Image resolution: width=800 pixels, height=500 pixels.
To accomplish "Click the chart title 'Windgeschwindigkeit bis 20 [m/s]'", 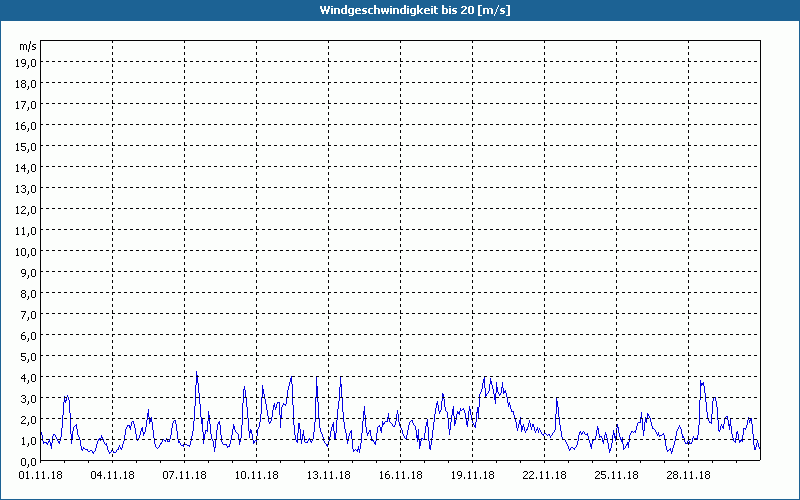I will click(415, 10).
